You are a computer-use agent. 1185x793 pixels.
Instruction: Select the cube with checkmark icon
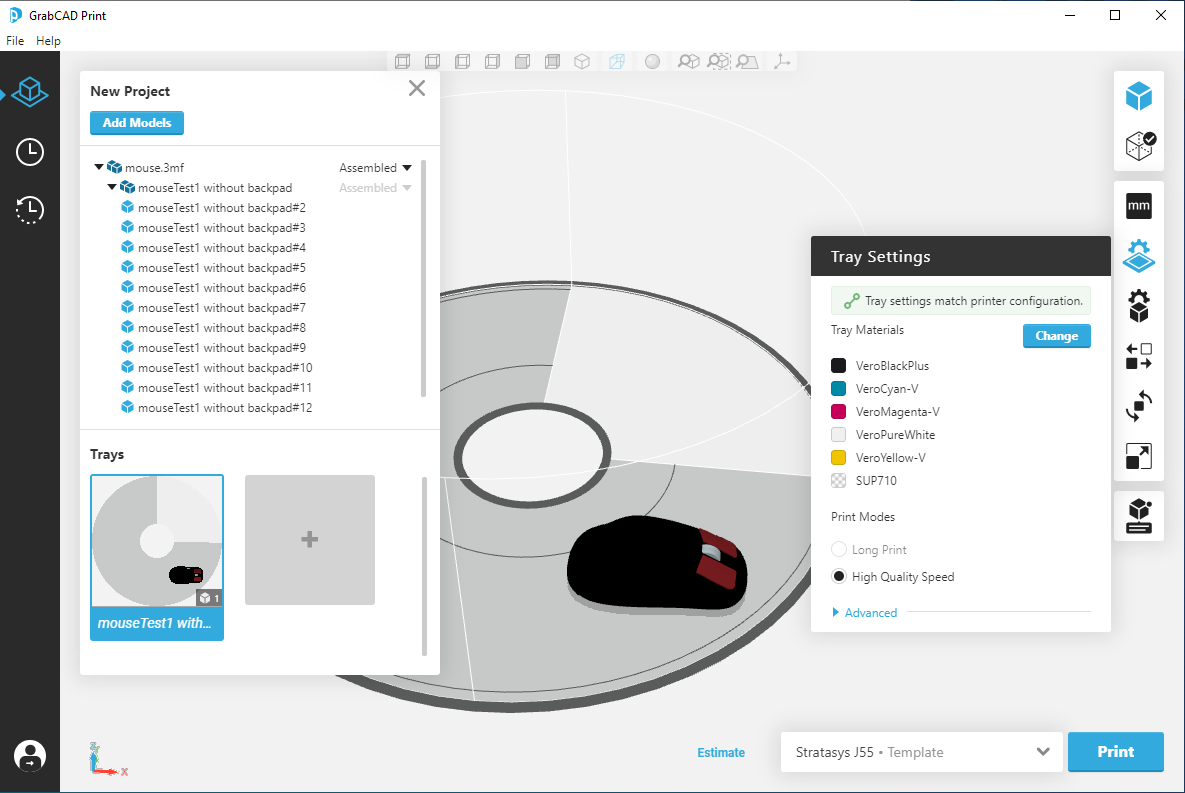pyautogui.click(x=1139, y=146)
